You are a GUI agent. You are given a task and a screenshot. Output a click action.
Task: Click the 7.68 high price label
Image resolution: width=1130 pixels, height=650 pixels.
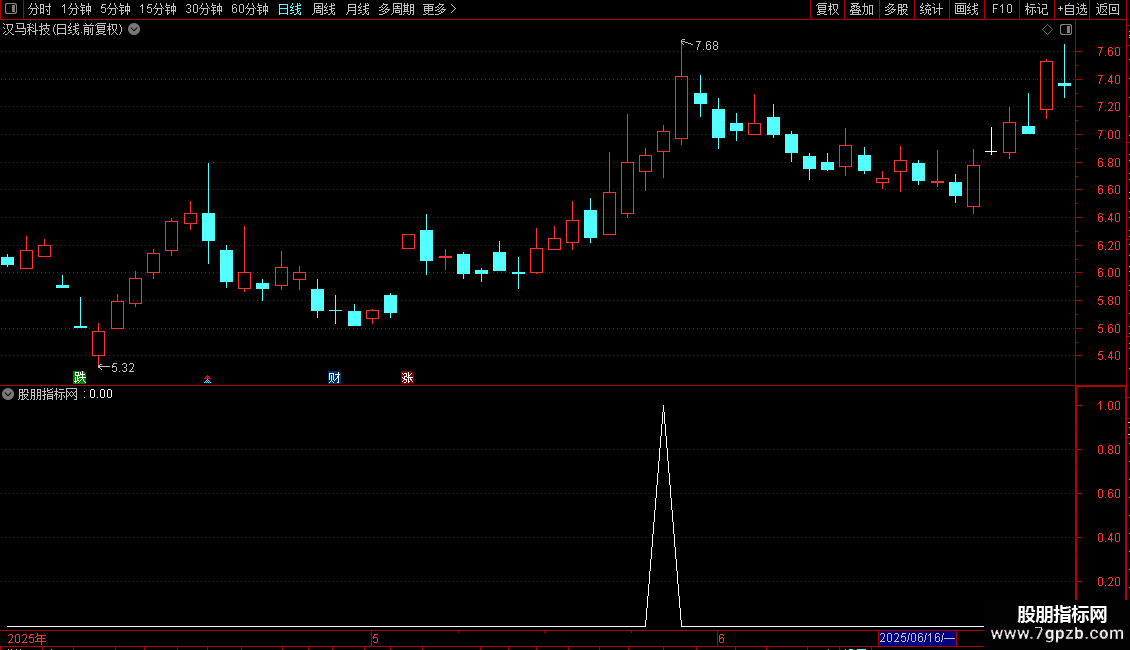[706, 46]
